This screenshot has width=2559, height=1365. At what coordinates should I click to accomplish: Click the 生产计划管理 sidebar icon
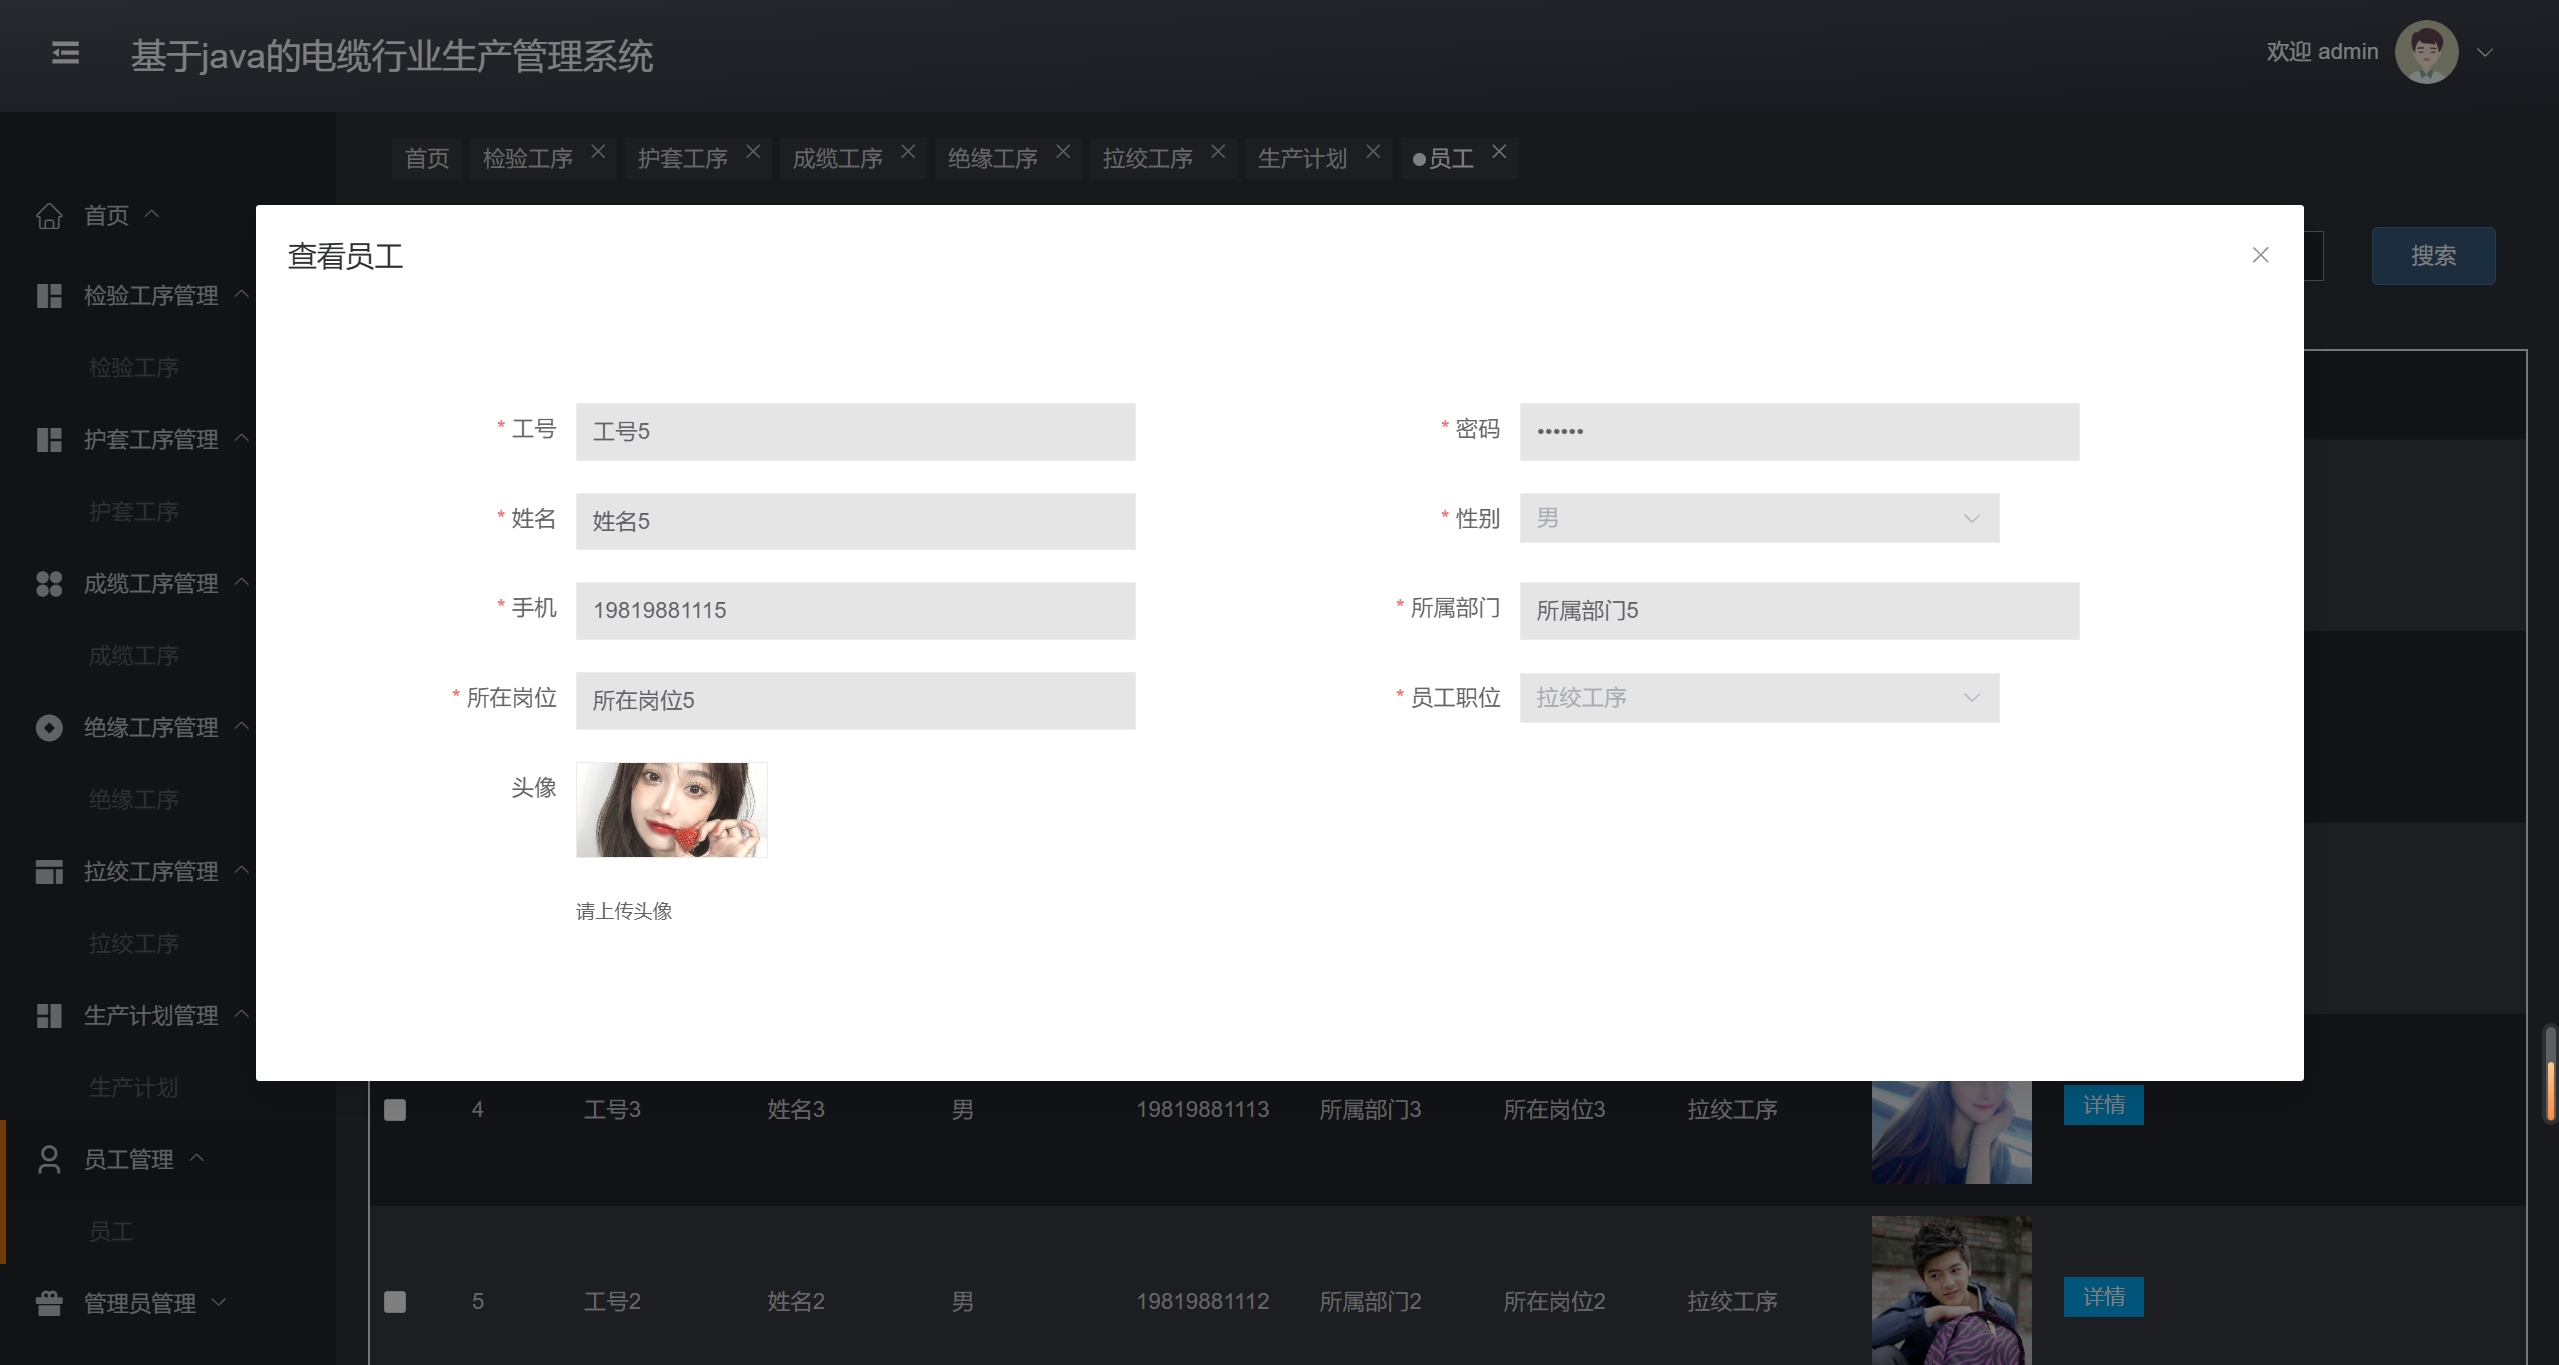49,1016
